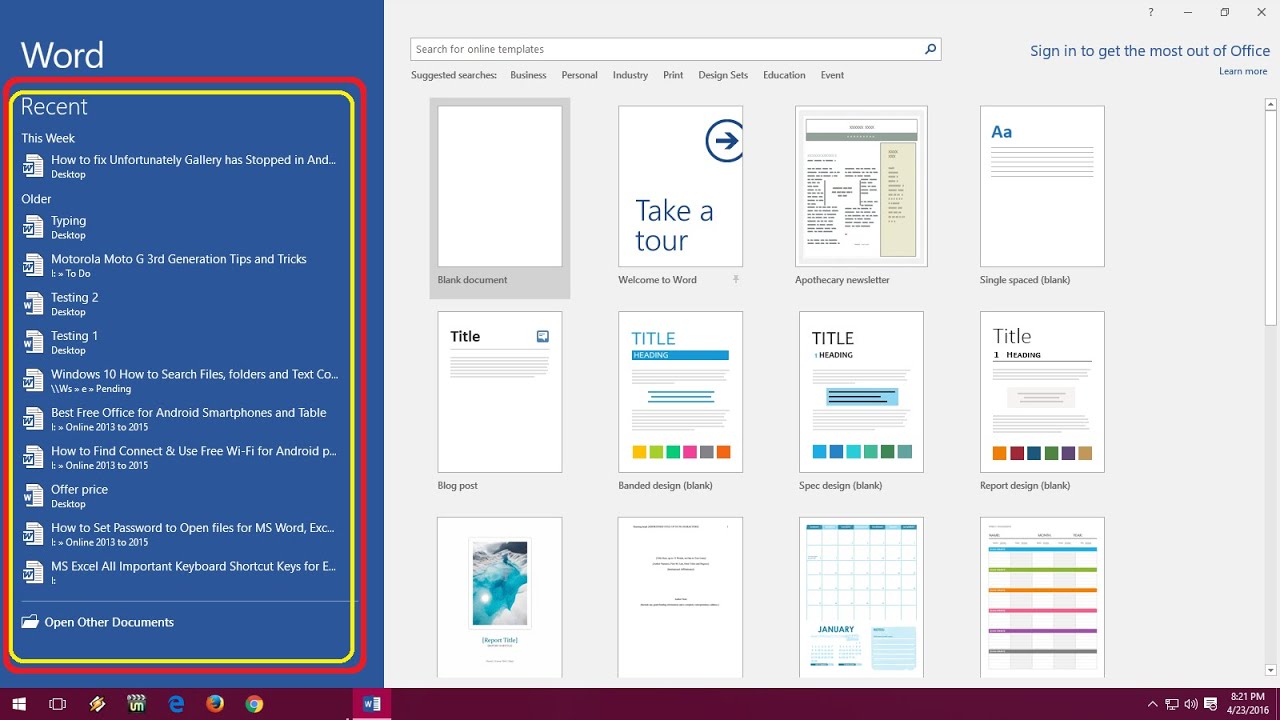Click file icon beside Motorola Moto G document

33,266
